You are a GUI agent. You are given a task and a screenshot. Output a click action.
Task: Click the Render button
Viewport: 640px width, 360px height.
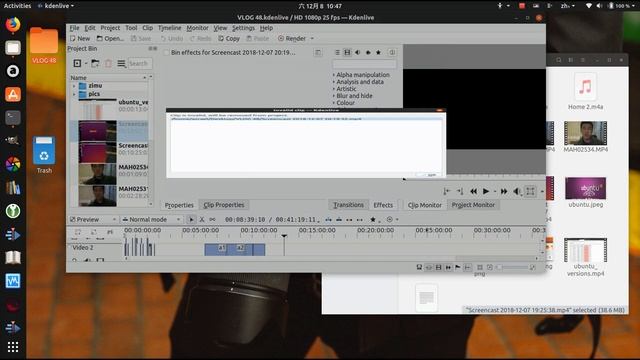[291, 39]
